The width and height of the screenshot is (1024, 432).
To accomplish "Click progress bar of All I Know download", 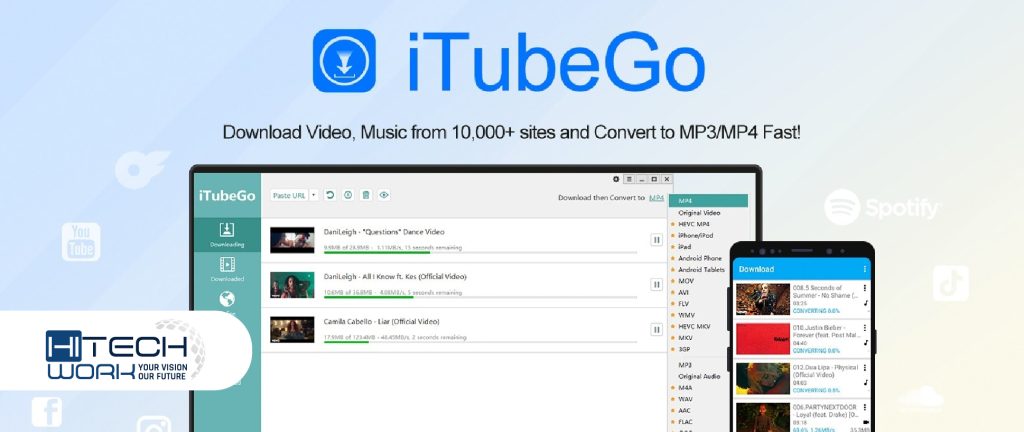I will click(480, 298).
